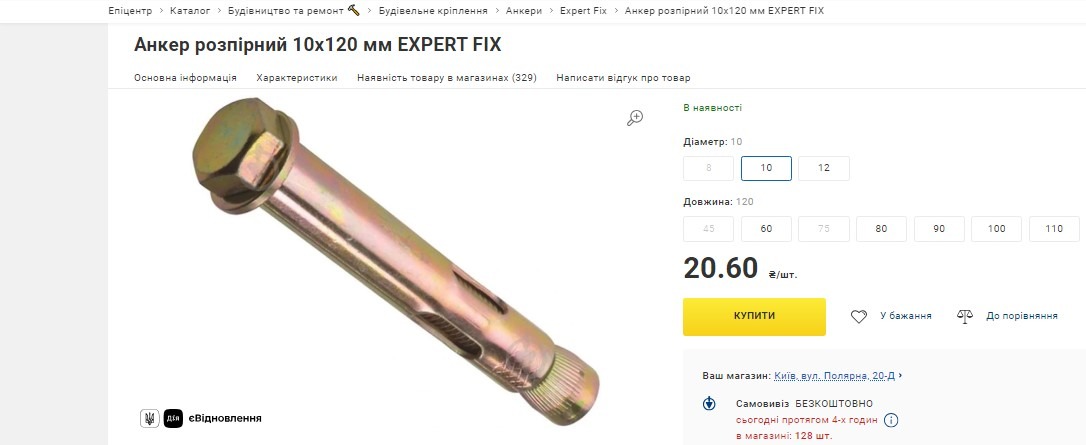Click the Дія logo icon

[x=173, y=418]
